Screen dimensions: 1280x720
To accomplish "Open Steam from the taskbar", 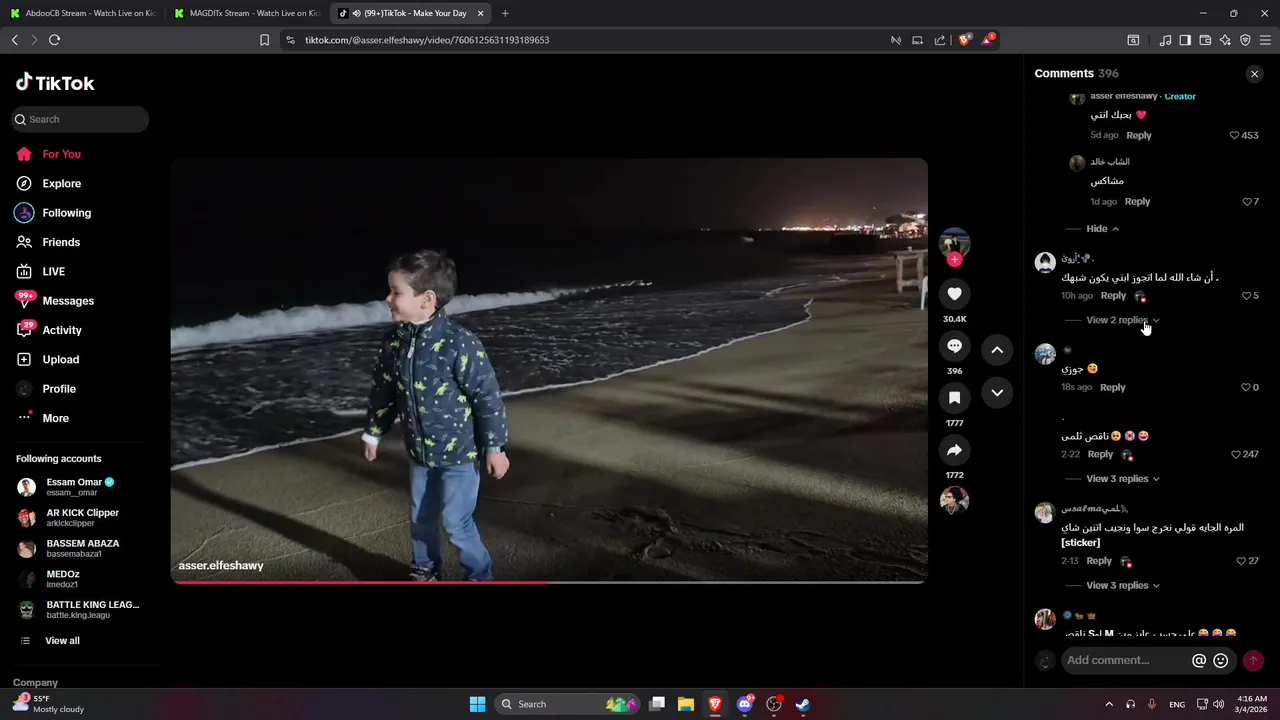I will 803,704.
